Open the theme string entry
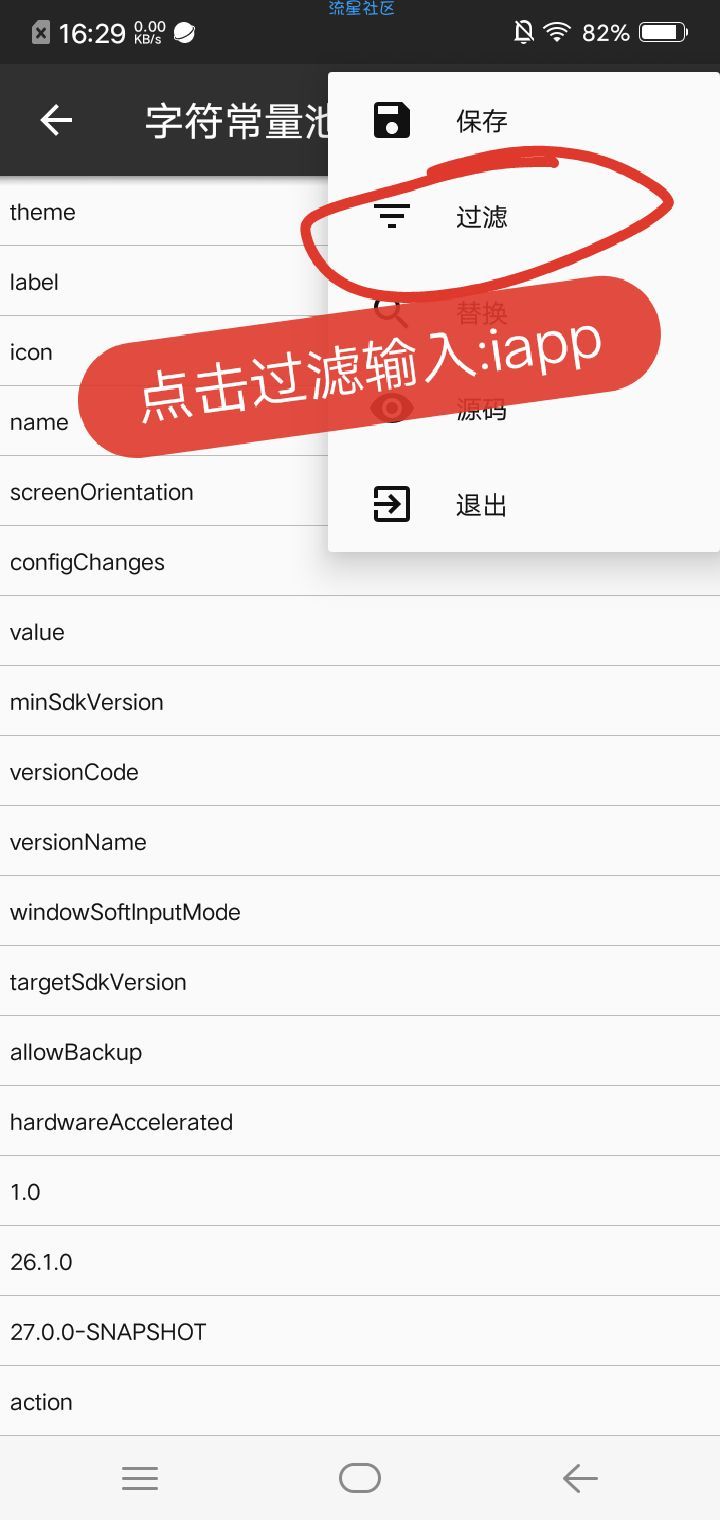720x1520 pixels. point(164,212)
